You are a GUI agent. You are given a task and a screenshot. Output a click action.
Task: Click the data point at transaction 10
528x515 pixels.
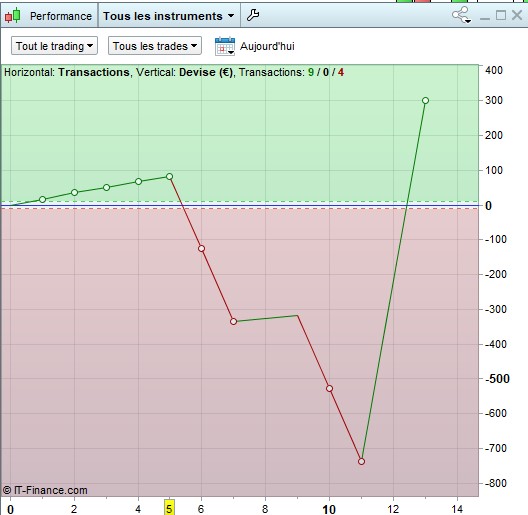(x=329, y=388)
